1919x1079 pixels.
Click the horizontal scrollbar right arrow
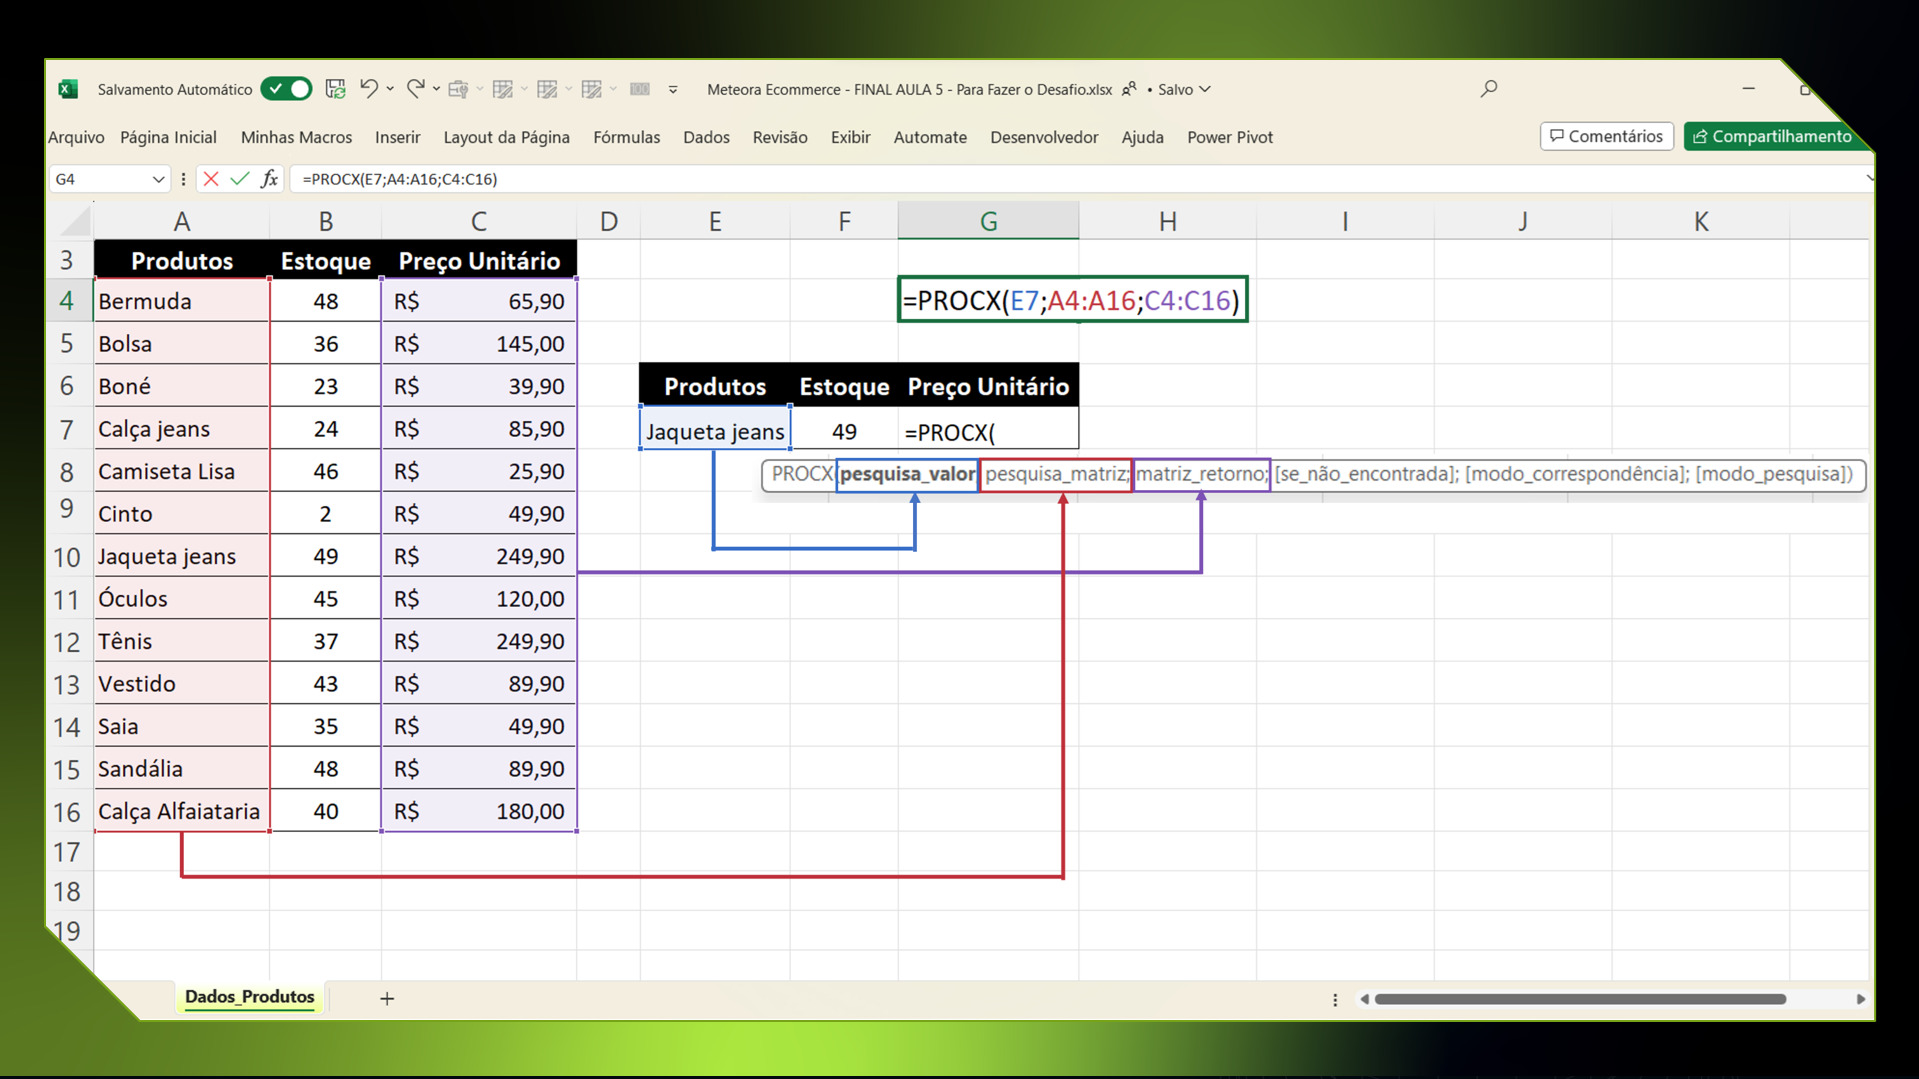click(x=1860, y=999)
